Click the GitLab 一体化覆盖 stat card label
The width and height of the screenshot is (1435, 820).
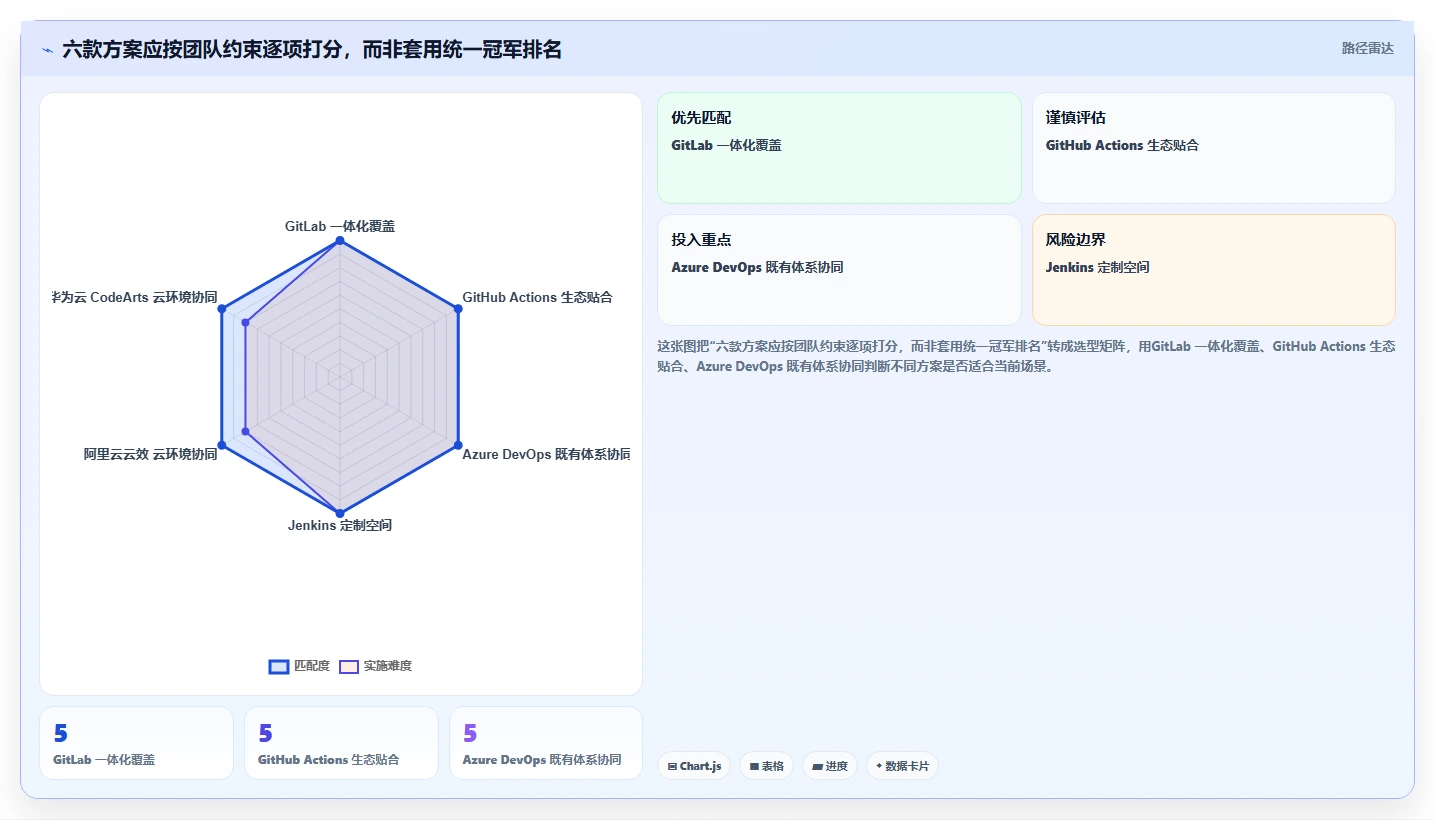[x=104, y=760]
